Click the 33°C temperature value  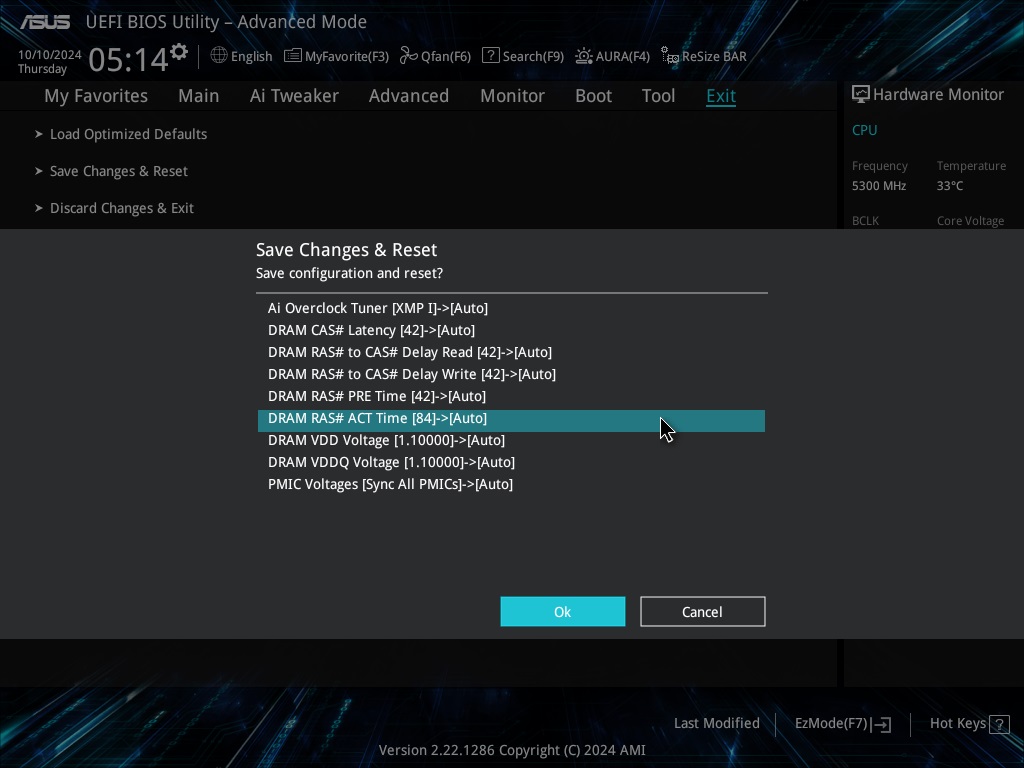[x=950, y=186]
